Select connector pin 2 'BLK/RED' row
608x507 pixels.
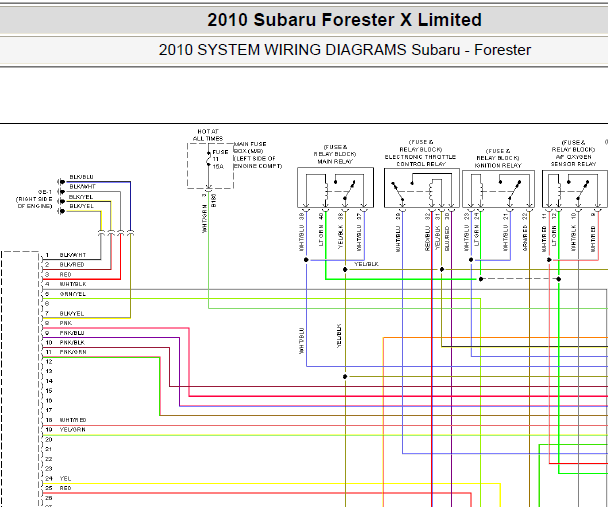click(x=64, y=265)
